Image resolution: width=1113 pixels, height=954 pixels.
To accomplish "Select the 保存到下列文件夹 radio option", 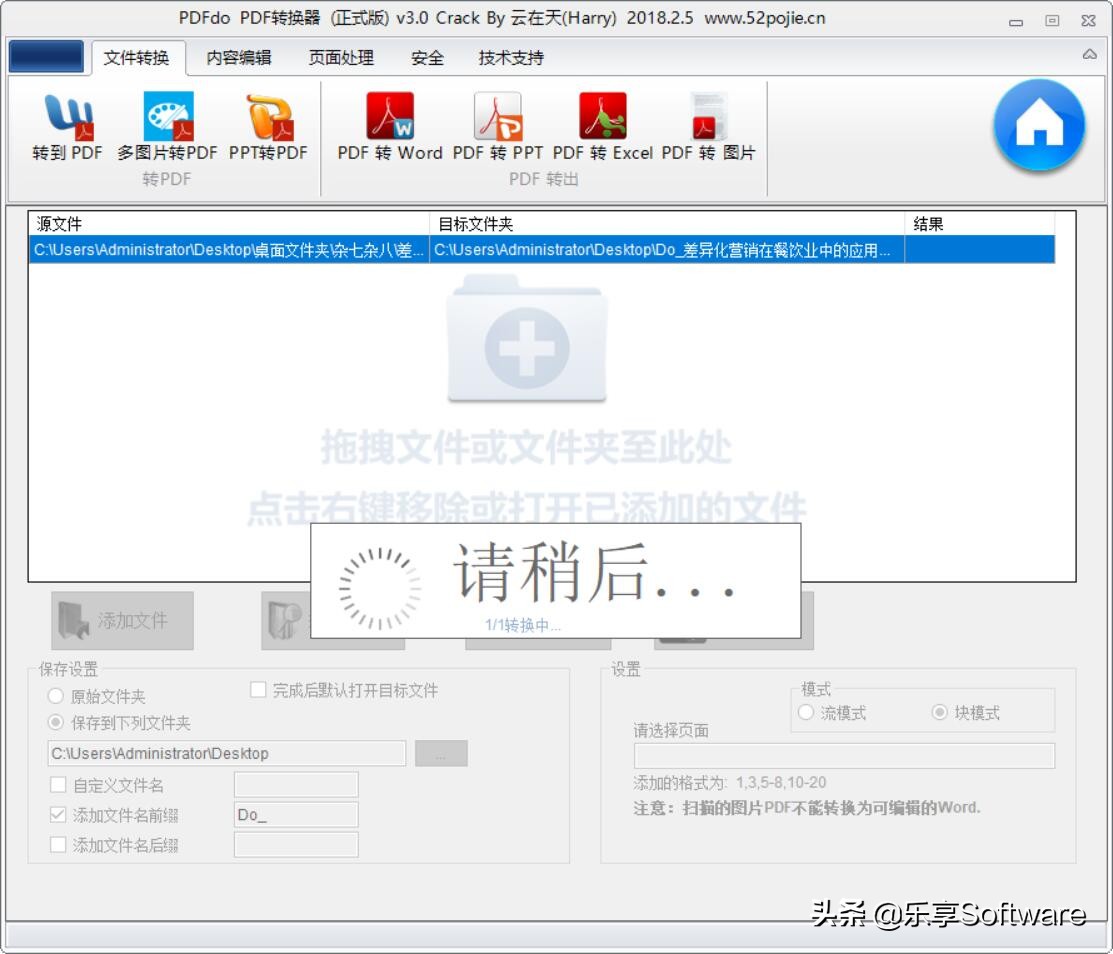I will 55,723.
